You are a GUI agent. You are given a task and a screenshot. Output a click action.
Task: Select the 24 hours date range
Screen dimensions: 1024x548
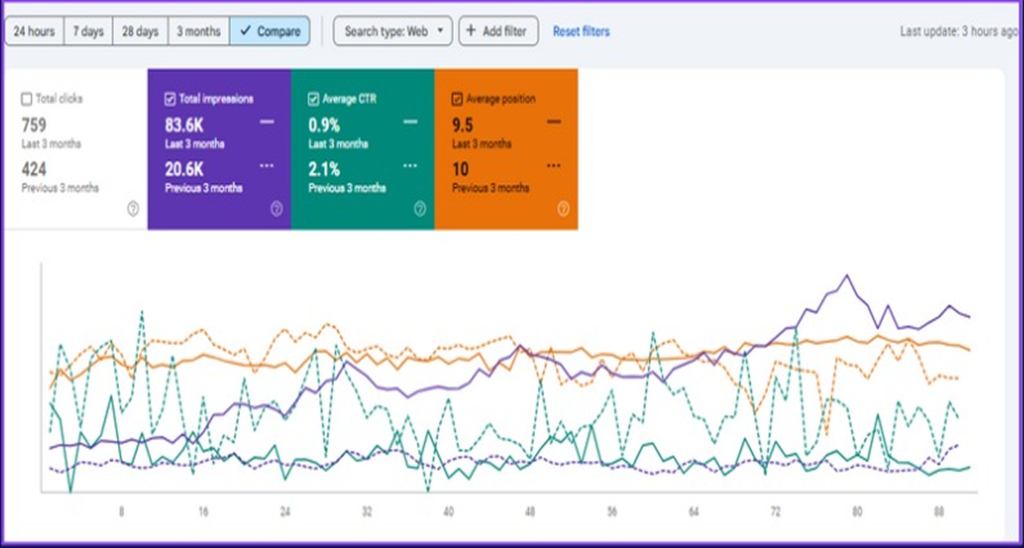click(34, 31)
